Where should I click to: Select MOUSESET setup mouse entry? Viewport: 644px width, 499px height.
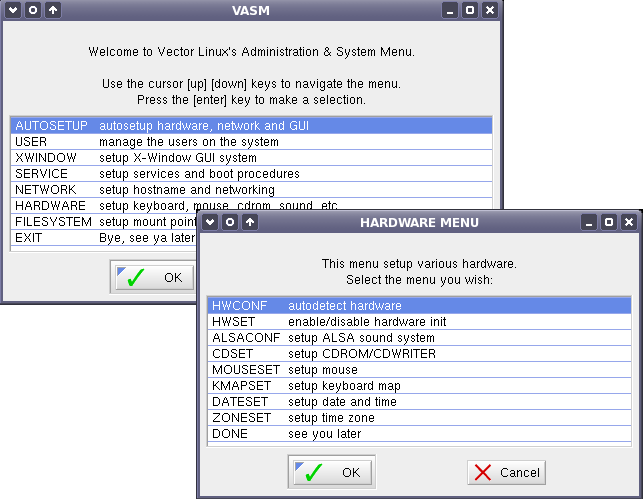pos(419,370)
